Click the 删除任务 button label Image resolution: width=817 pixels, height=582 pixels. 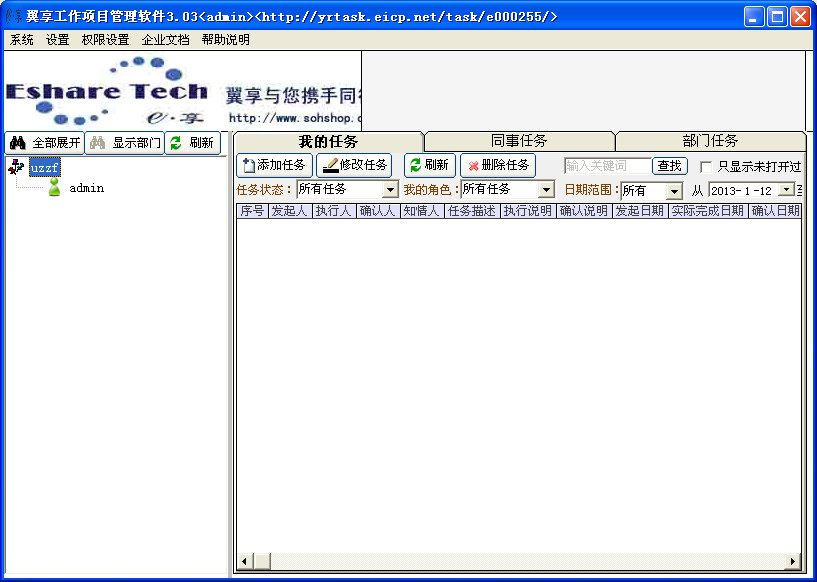[x=505, y=165]
